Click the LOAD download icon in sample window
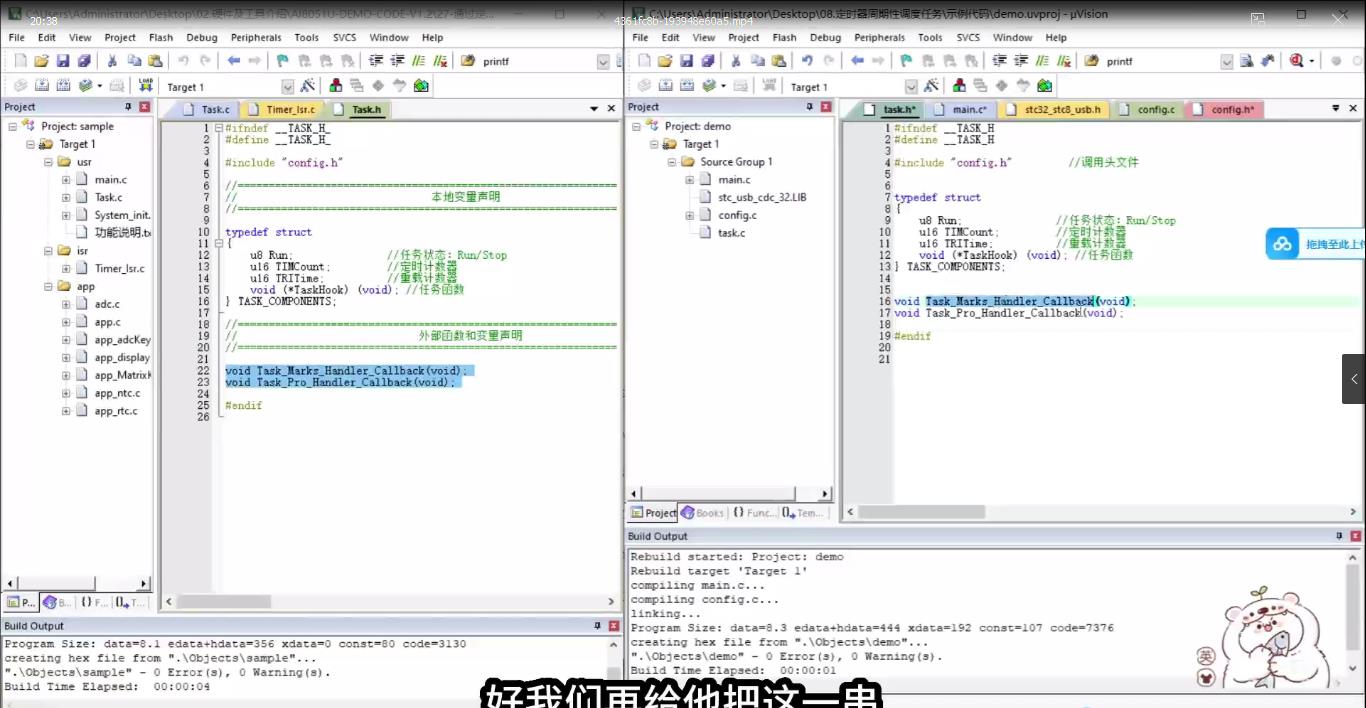Image resolution: width=1366 pixels, height=708 pixels. (x=146, y=86)
